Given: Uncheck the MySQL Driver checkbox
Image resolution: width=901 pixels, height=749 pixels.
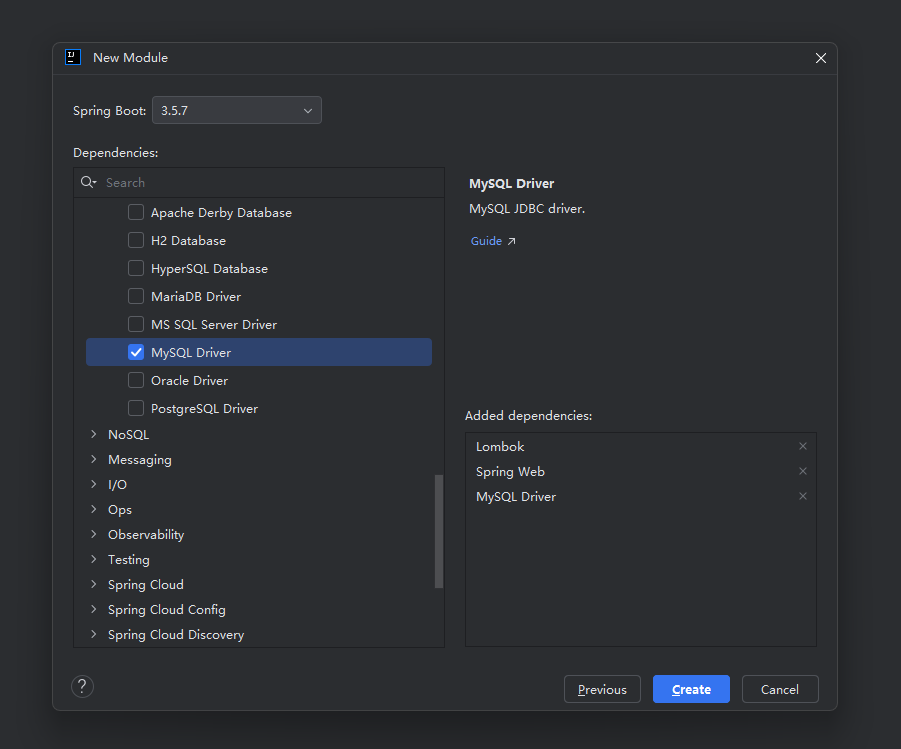Looking at the screenshot, I should [x=136, y=352].
